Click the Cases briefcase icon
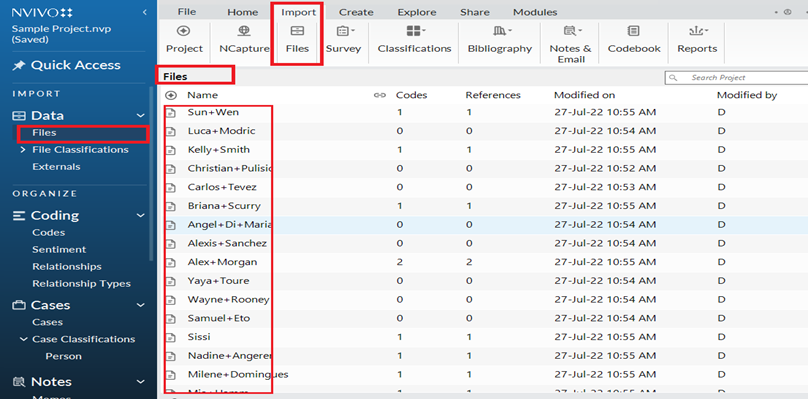This screenshot has height=399, width=808. point(19,305)
